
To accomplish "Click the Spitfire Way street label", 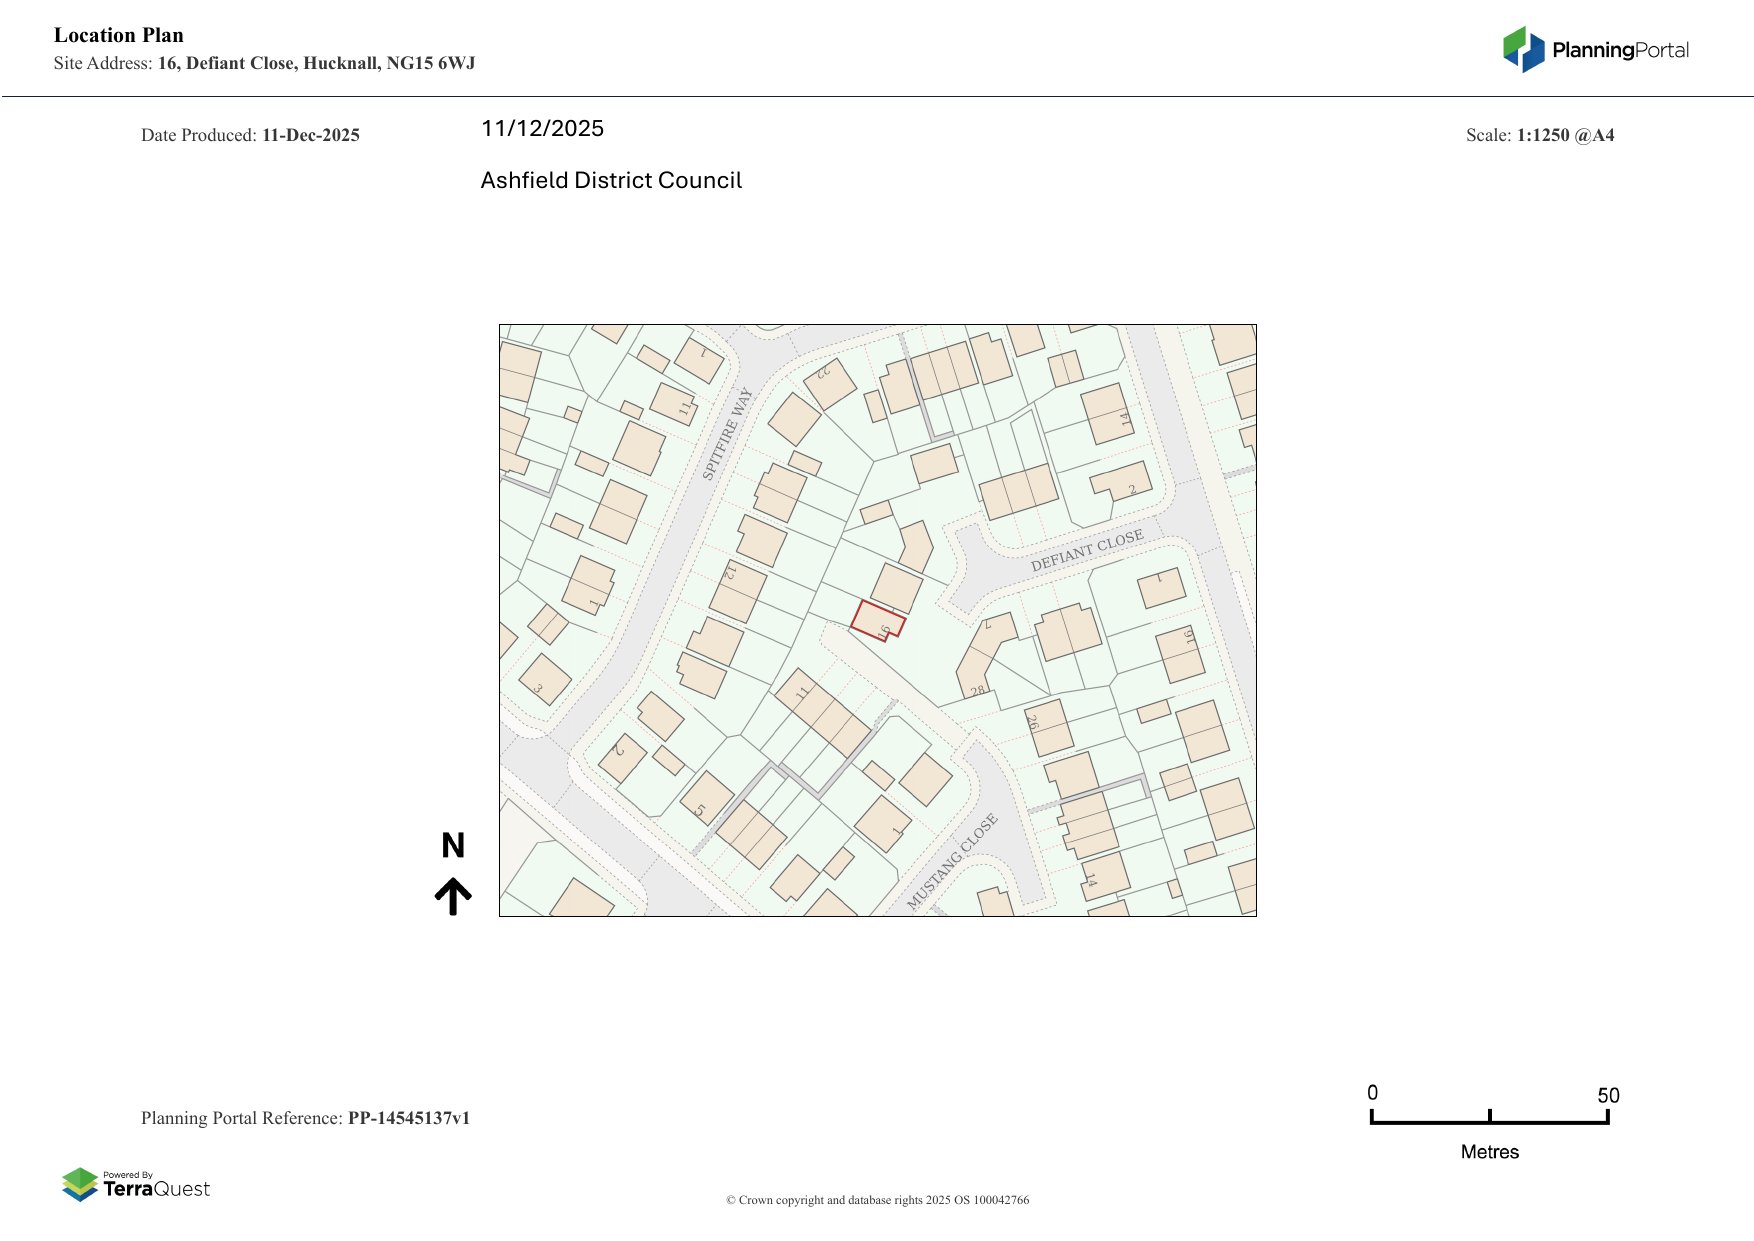I will (x=727, y=434).
